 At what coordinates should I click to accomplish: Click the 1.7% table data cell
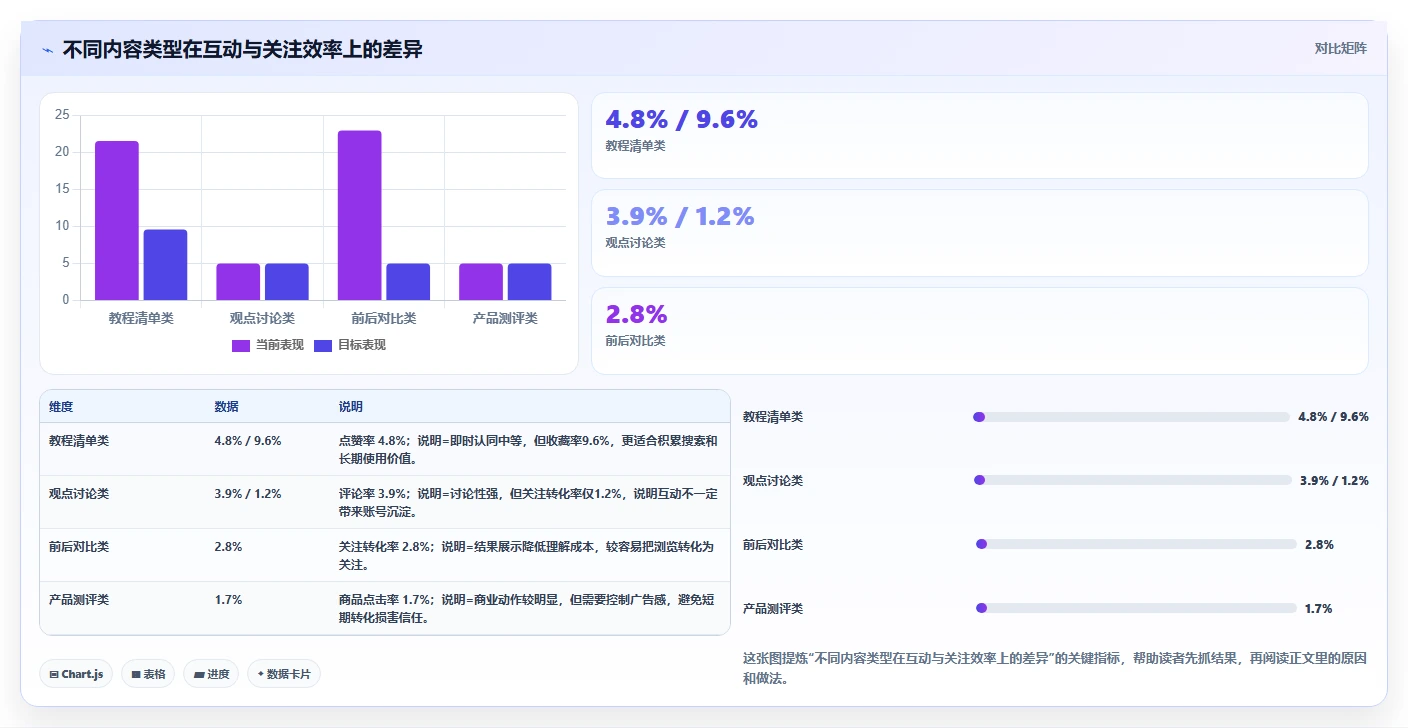coord(228,600)
